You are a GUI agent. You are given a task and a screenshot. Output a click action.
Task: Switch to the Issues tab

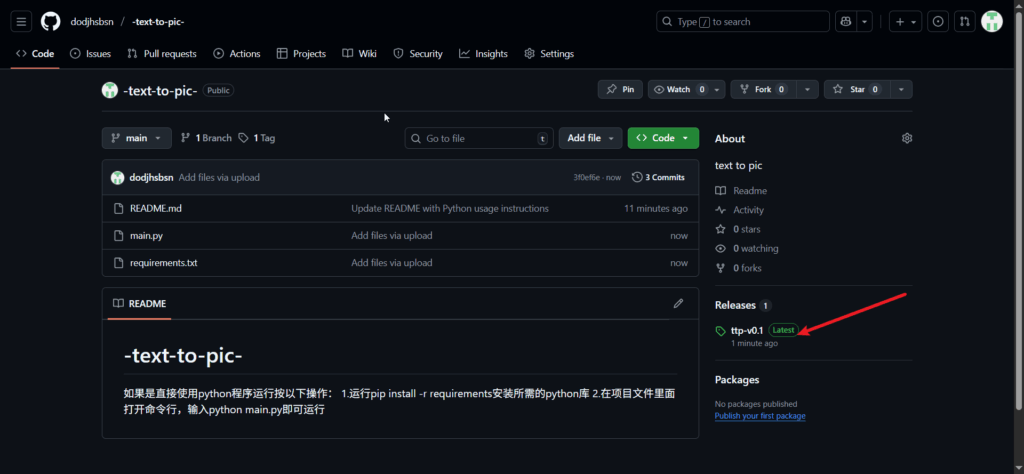click(x=90, y=54)
